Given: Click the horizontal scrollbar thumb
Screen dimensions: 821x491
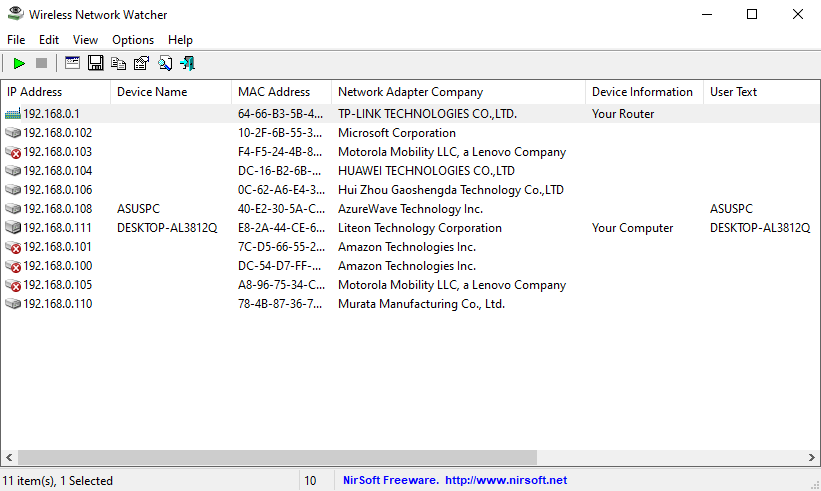Looking at the screenshot, I should pos(277,457).
